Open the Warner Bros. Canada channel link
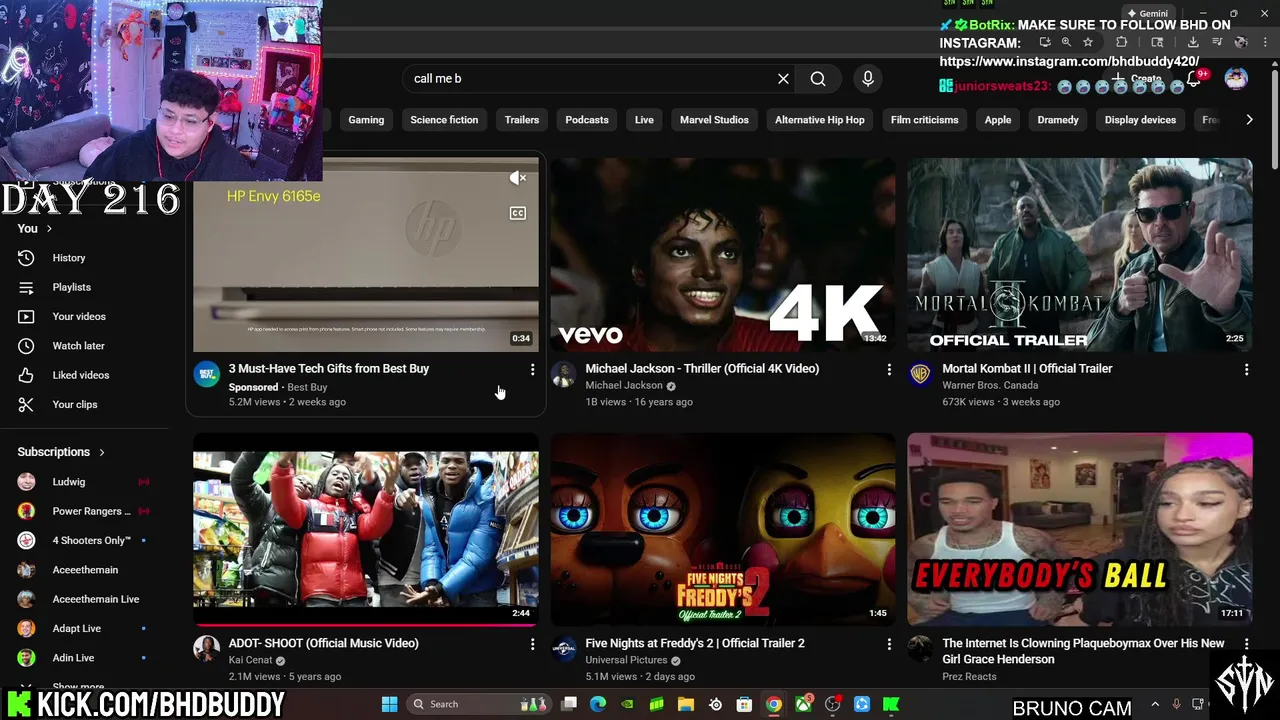1280x720 pixels. 990,386
